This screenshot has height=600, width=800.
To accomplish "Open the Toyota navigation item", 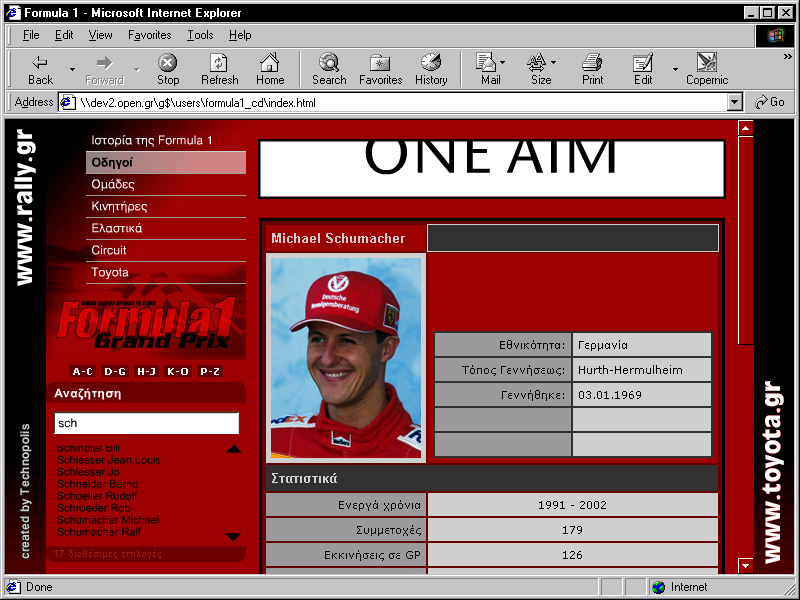I will [166, 272].
